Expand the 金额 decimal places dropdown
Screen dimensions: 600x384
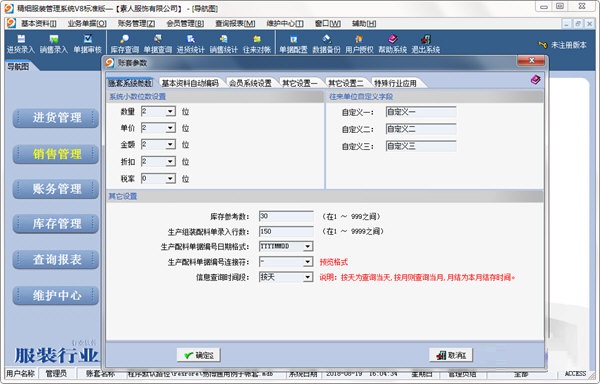click(170, 145)
